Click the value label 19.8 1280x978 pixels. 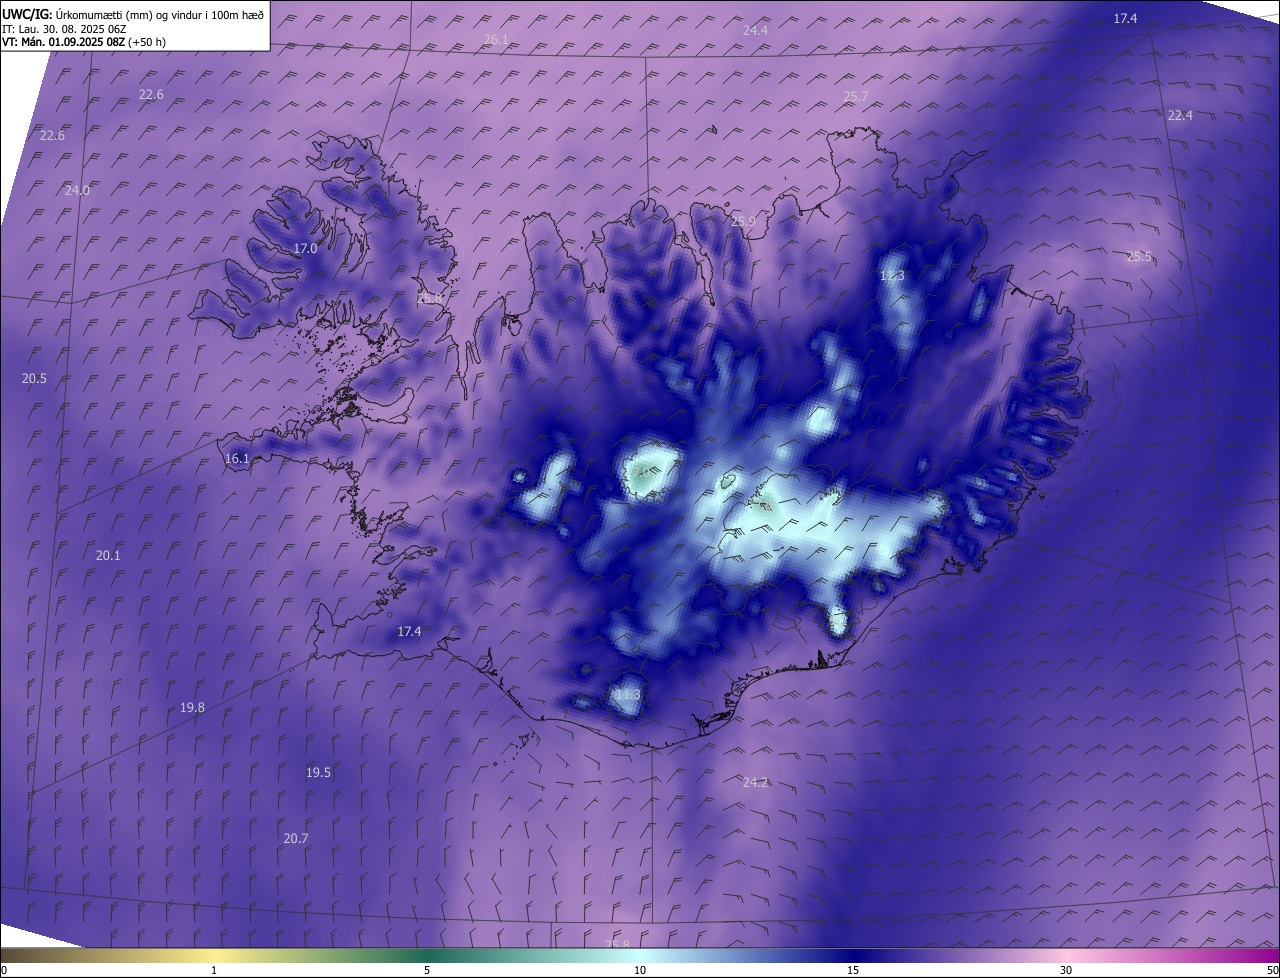tap(192, 707)
